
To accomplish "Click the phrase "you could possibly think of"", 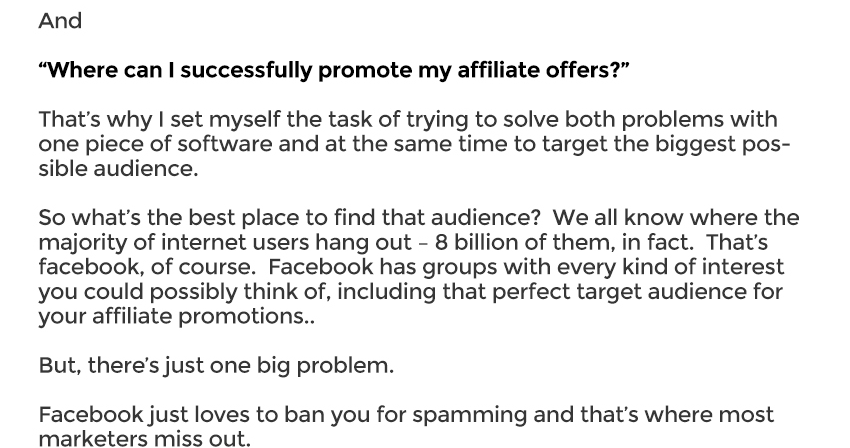I will (184, 292).
